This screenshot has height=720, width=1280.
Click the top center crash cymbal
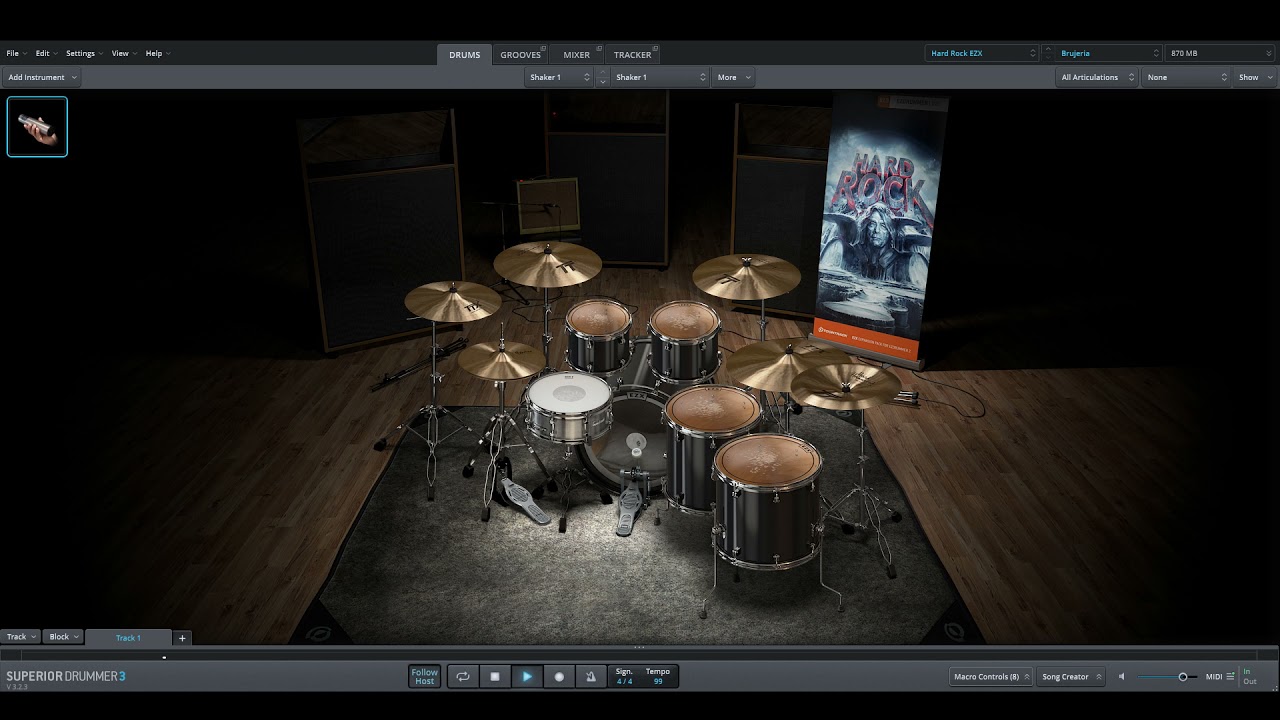[547, 264]
